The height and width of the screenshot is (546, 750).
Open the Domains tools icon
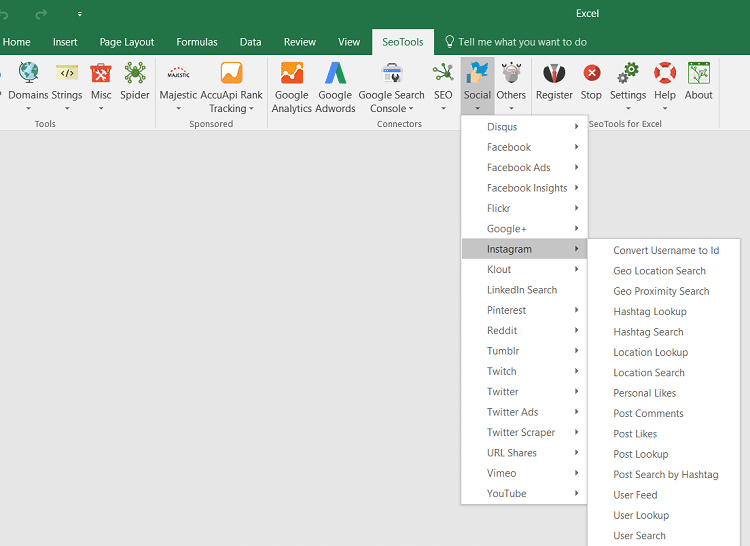[x=29, y=73]
